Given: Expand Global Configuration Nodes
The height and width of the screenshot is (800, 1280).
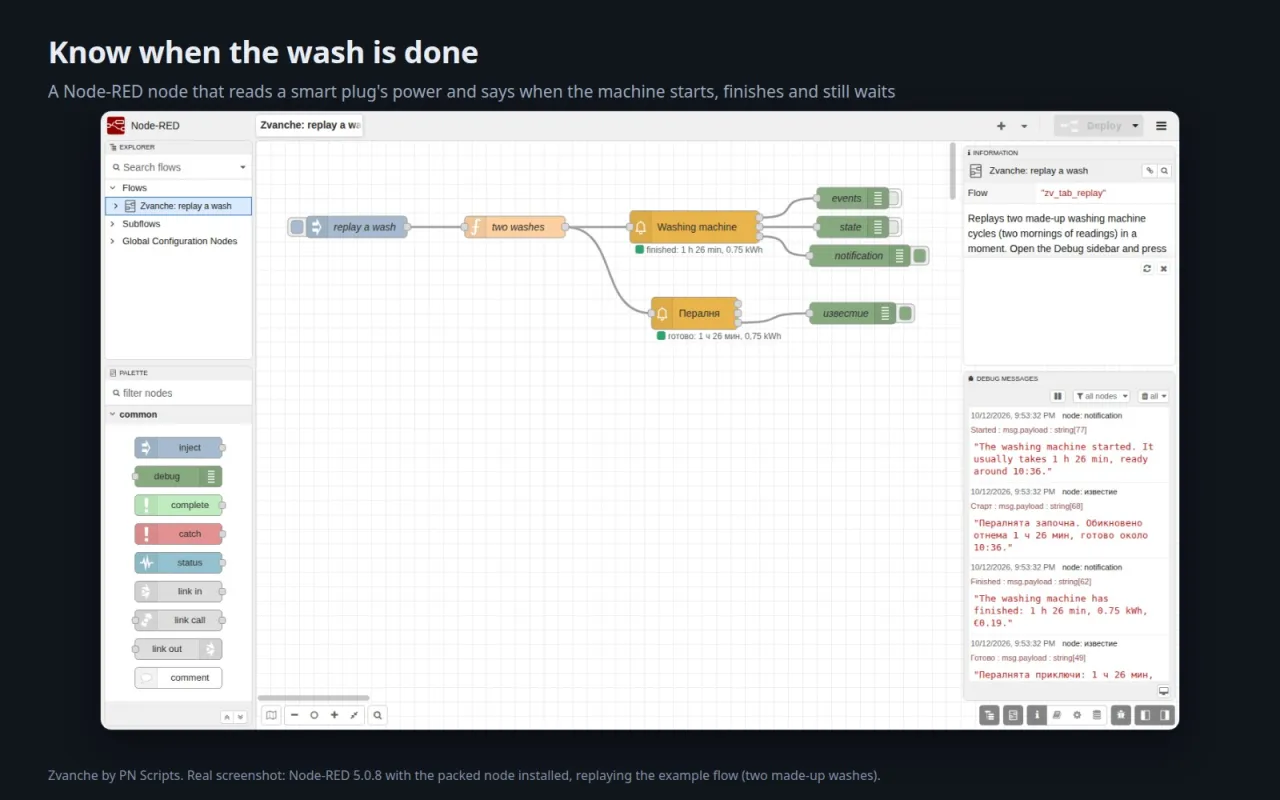Looking at the screenshot, I should click(x=113, y=241).
